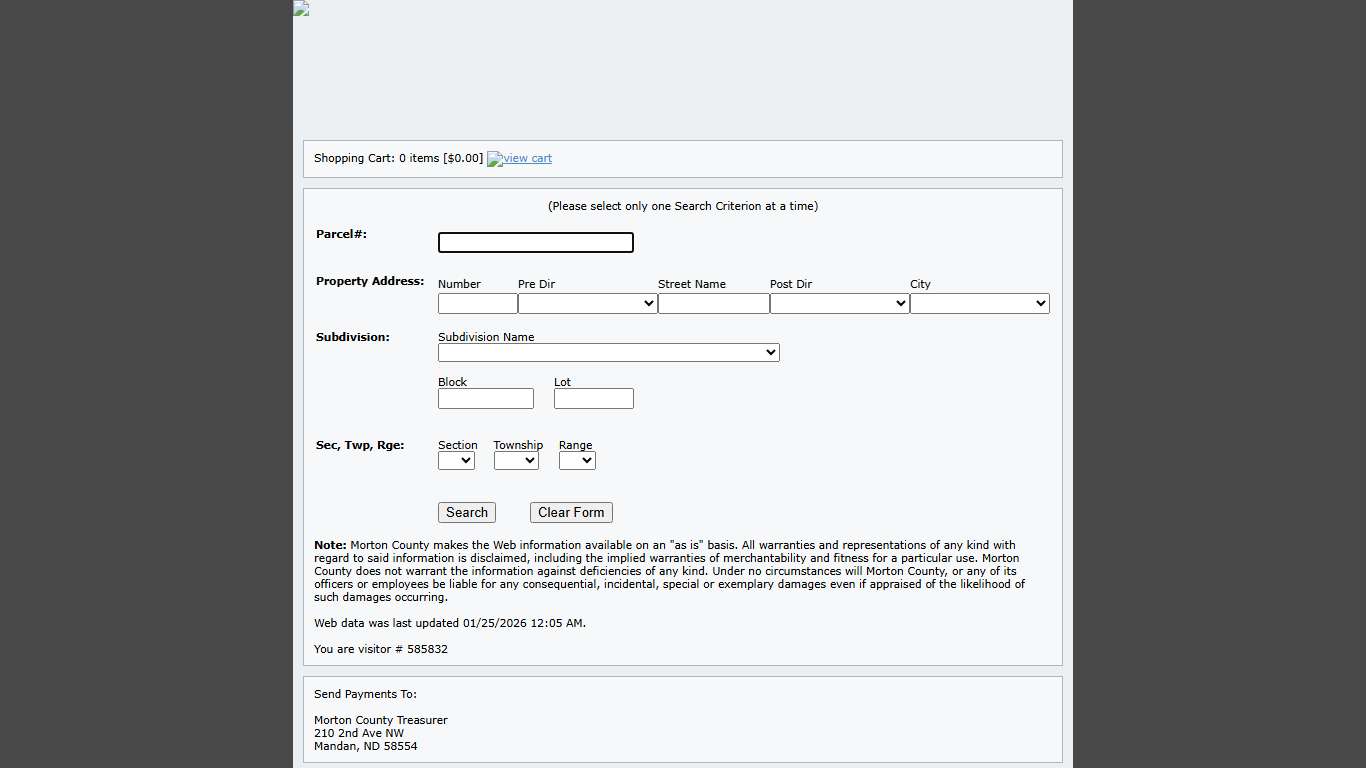Select the Property Address label
The height and width of the screenshot is (768, 1366).
(369, 281)
